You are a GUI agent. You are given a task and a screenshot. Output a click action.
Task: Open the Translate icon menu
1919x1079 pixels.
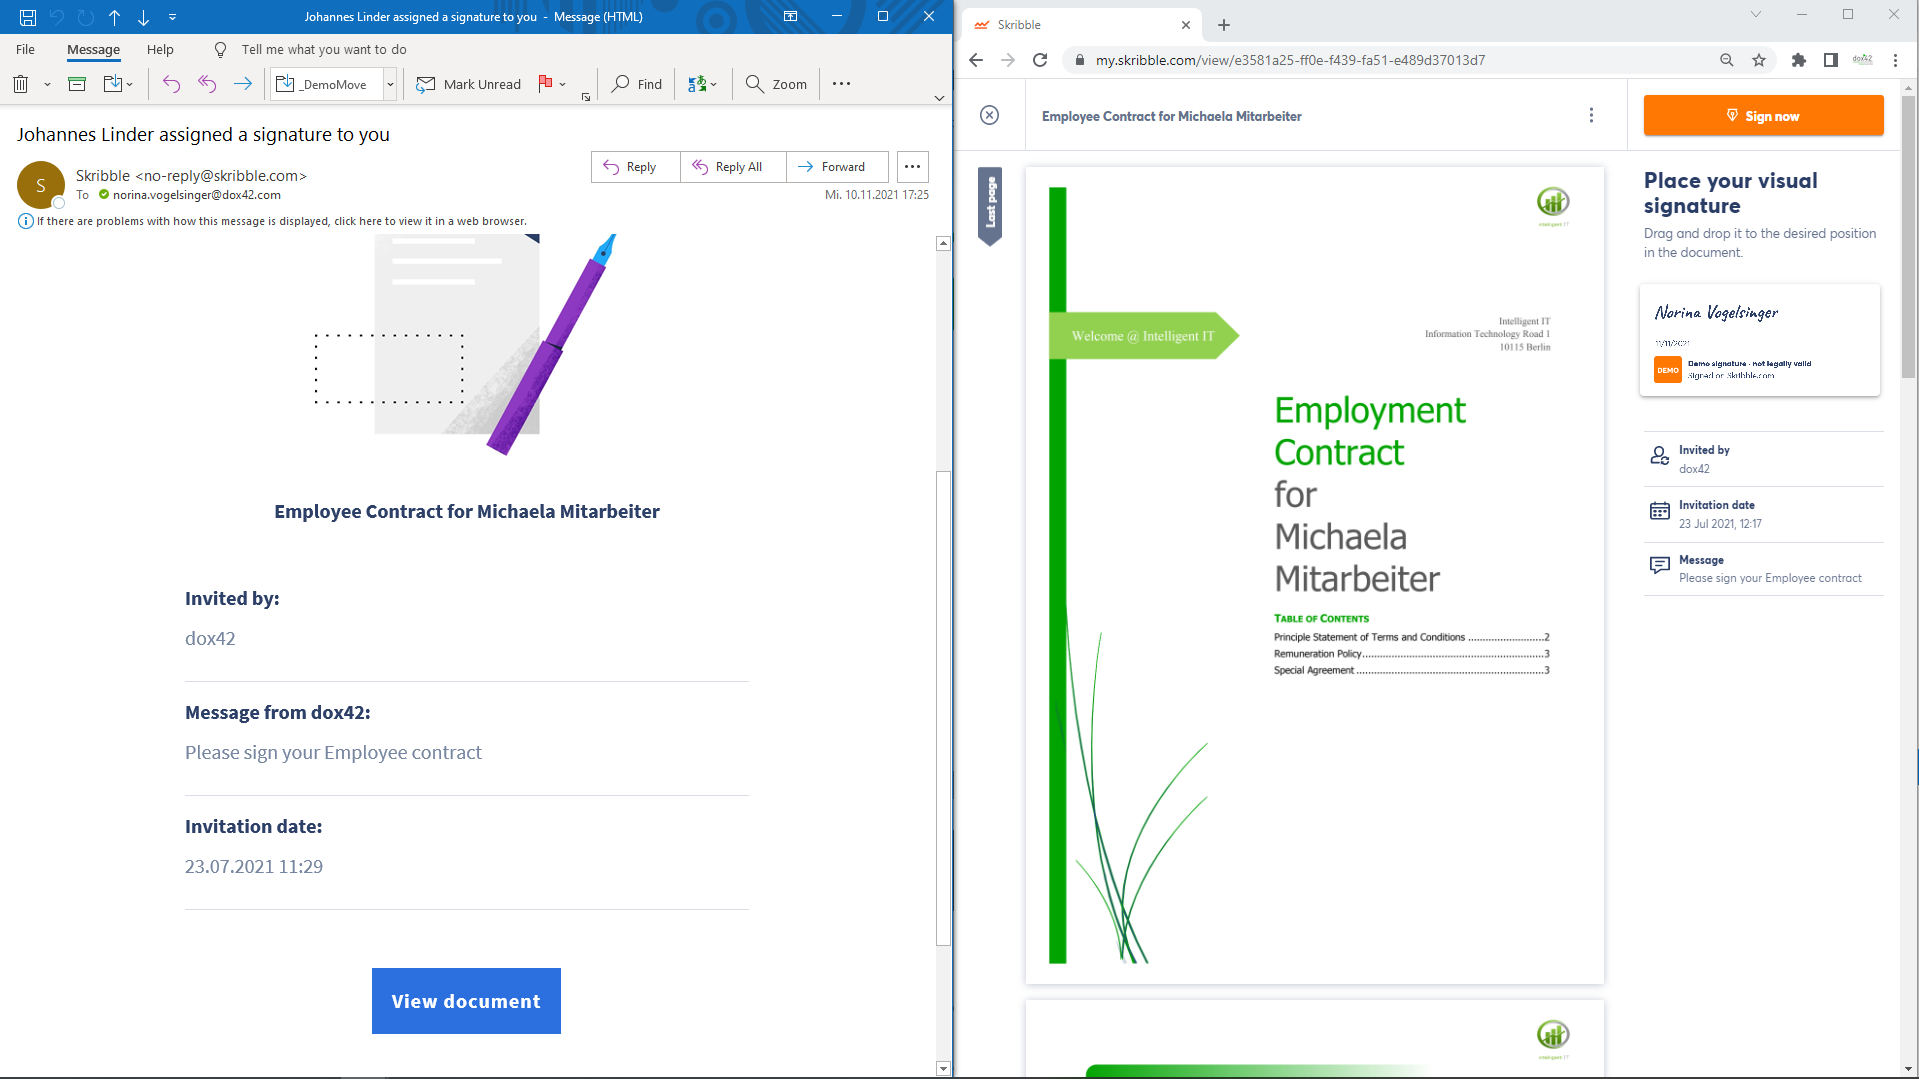(x=702, y=84)
